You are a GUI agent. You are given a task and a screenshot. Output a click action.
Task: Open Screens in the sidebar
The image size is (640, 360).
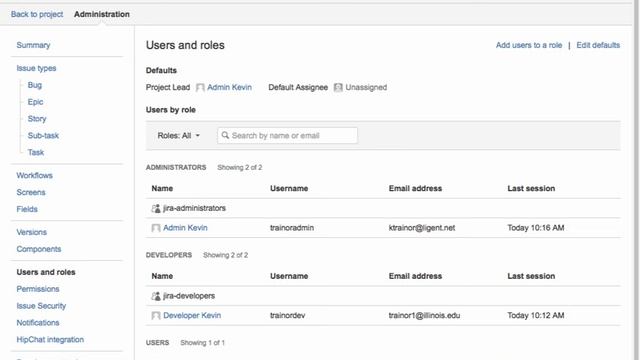tap(31, 192)
